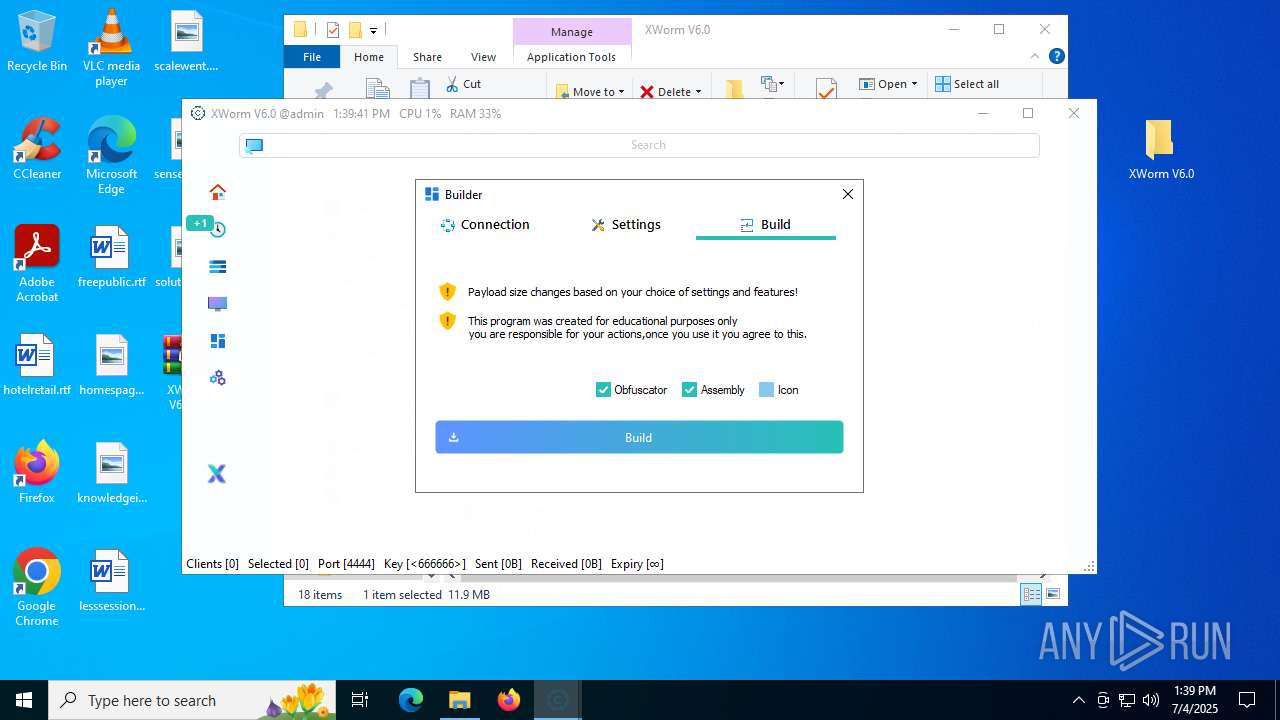Open Task View on the taskbar

tap(360, 700)
